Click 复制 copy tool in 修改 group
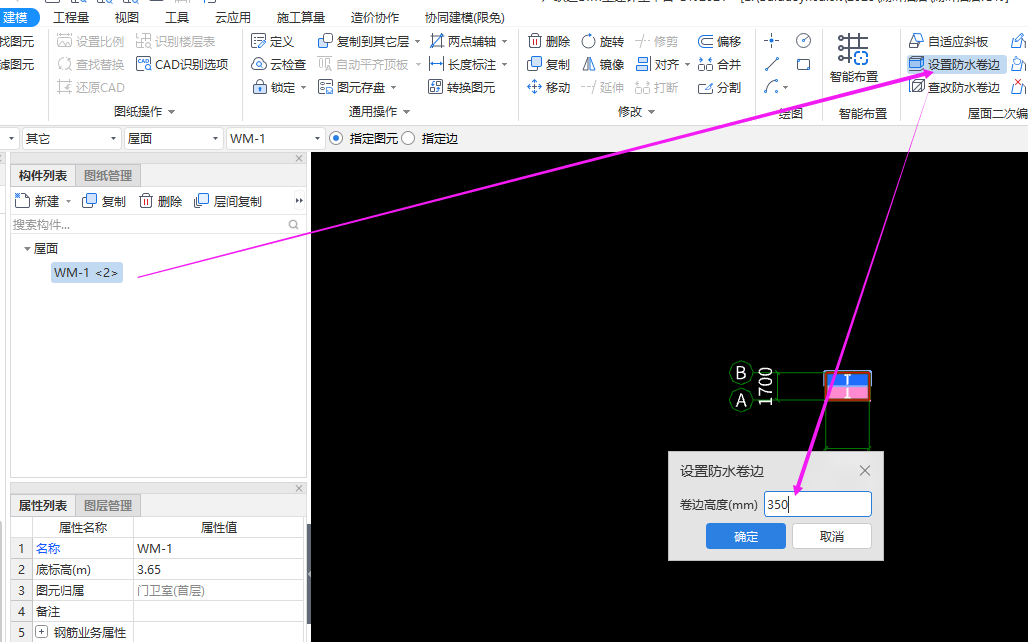Image resolution: width=1028 pixels, height=642 pixels. click(549, 64)
